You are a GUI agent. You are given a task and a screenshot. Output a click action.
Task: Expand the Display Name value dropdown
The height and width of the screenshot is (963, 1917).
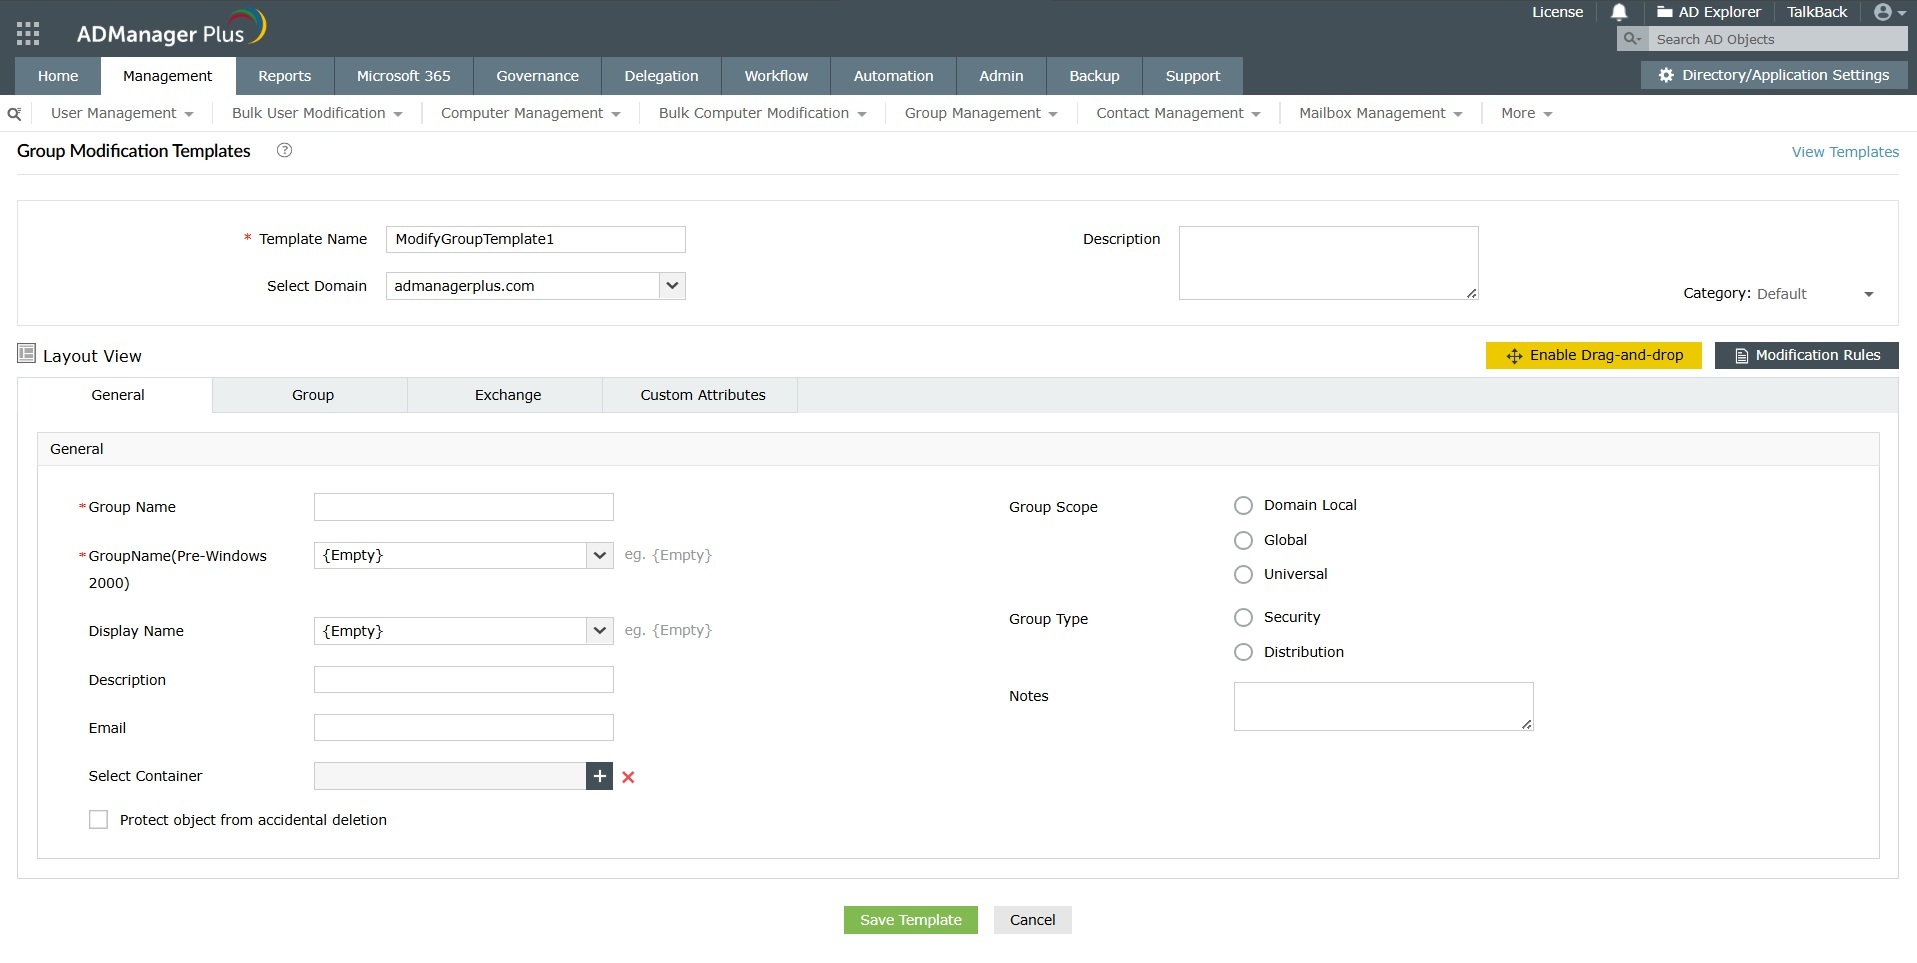[599, 630]
